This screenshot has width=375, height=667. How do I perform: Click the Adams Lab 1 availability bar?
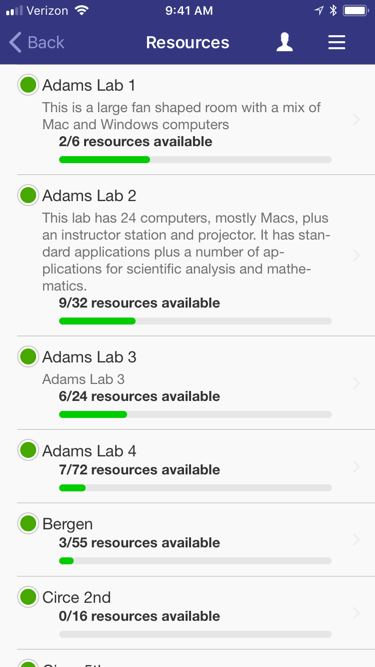point(196,160)
